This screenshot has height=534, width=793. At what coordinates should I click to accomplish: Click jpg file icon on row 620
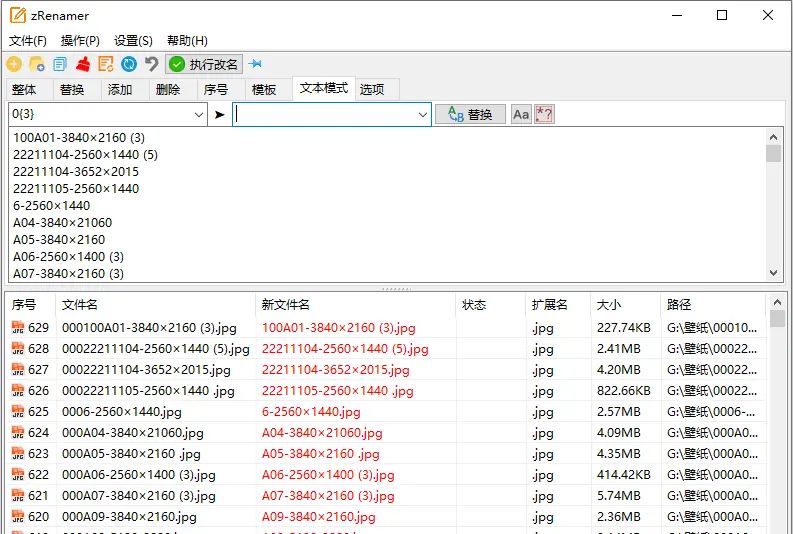click(x=18, y=516)
